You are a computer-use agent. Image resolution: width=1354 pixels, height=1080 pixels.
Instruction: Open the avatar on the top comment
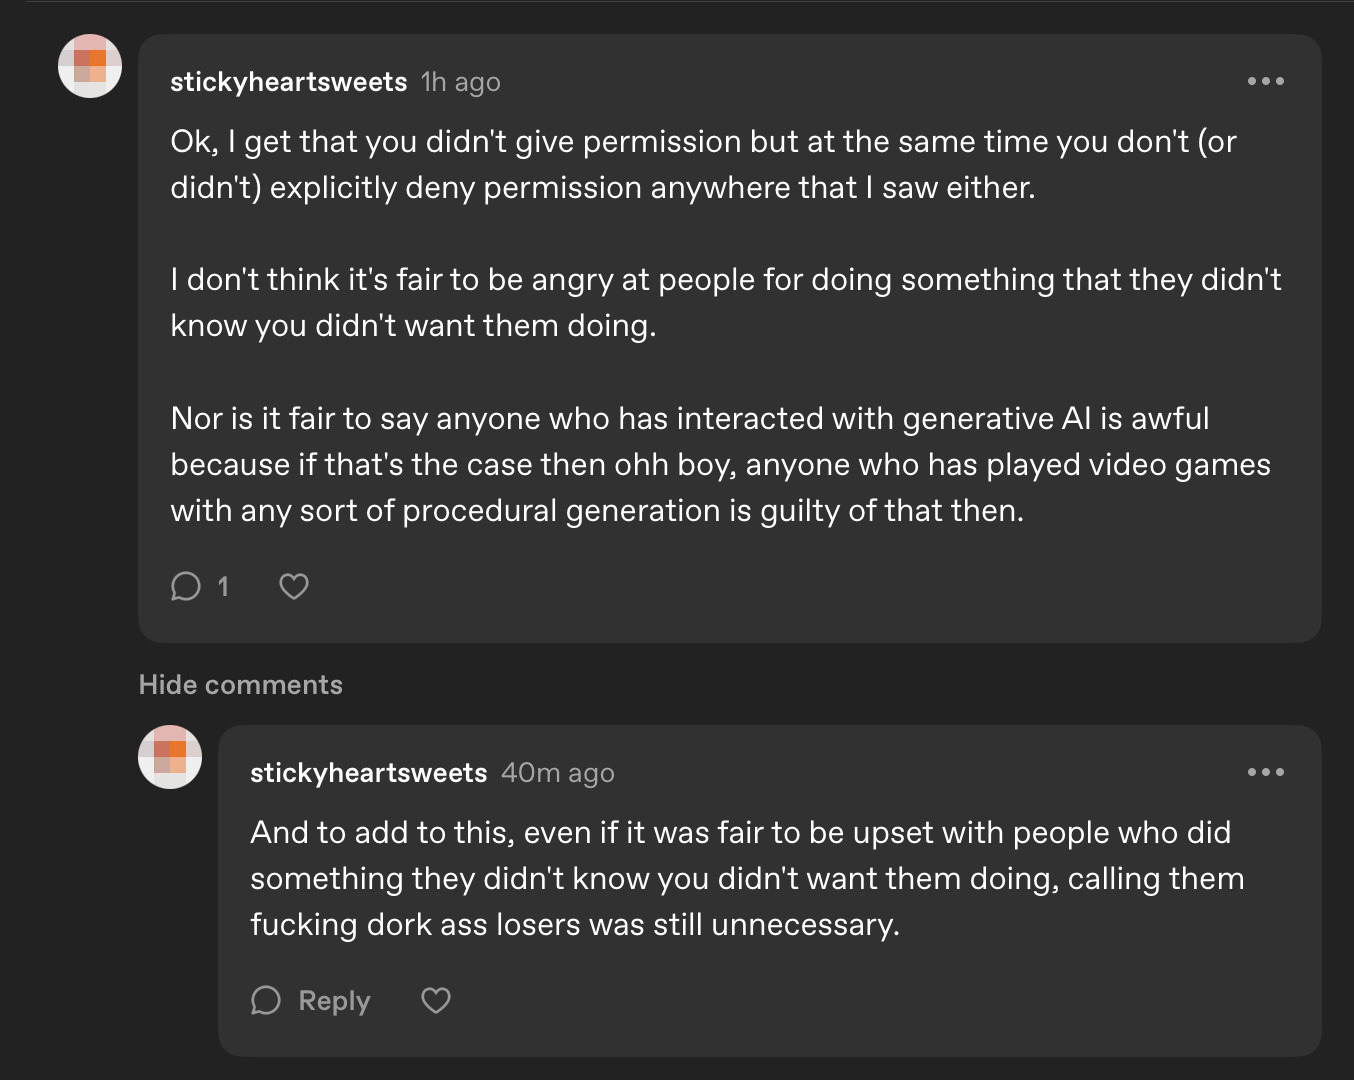coord(90,66)
